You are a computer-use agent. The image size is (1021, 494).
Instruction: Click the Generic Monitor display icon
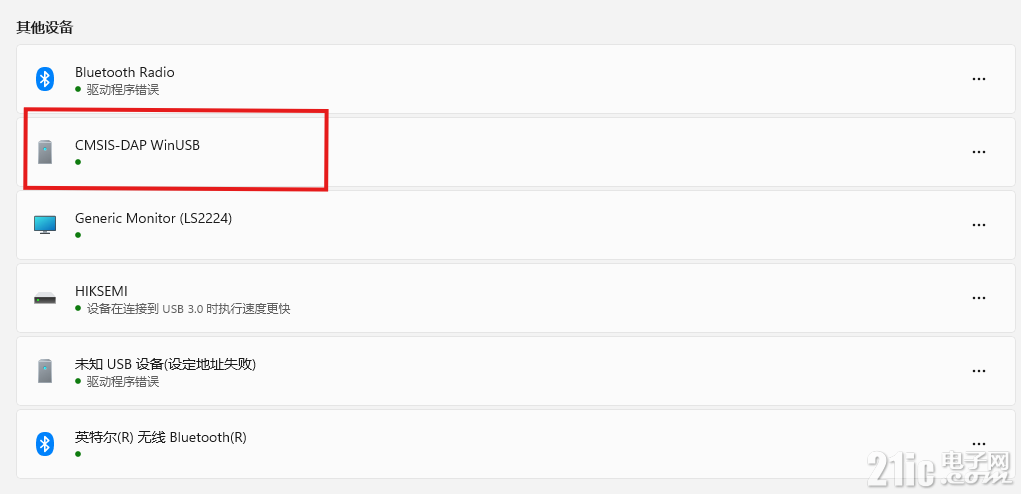tap(45, 225)
